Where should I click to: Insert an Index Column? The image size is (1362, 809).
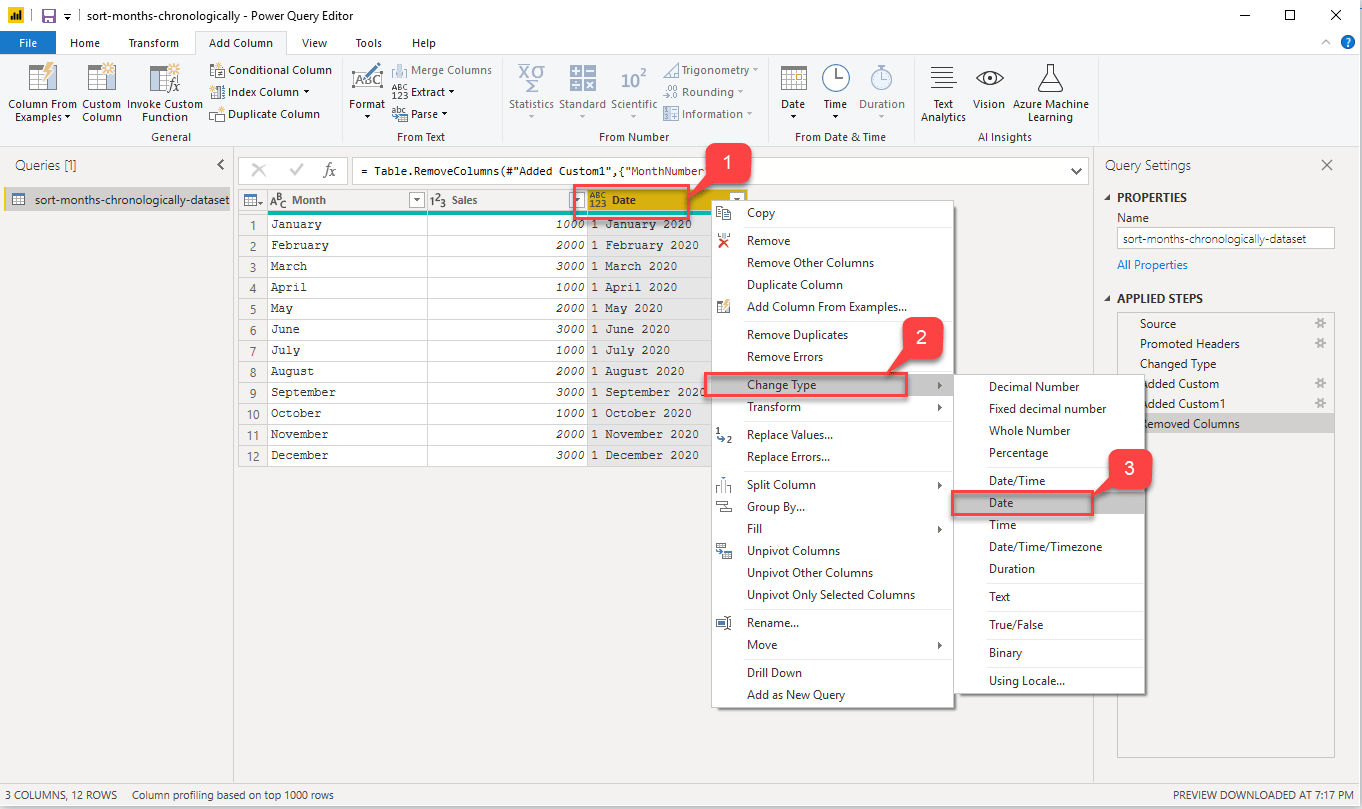point(258,91)
